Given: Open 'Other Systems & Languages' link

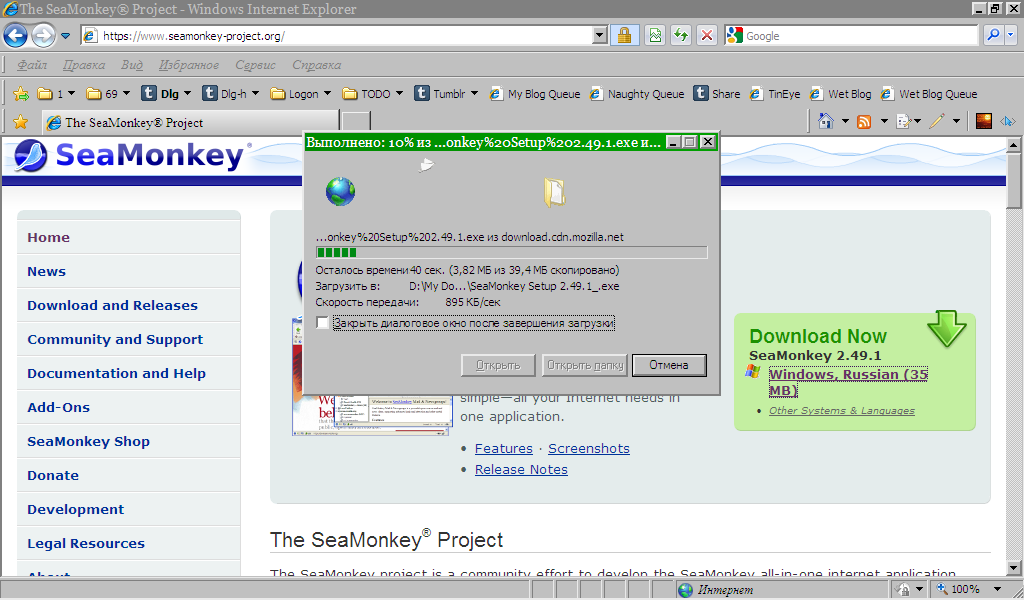Looking at the screenshot, I should click(842, 411).
